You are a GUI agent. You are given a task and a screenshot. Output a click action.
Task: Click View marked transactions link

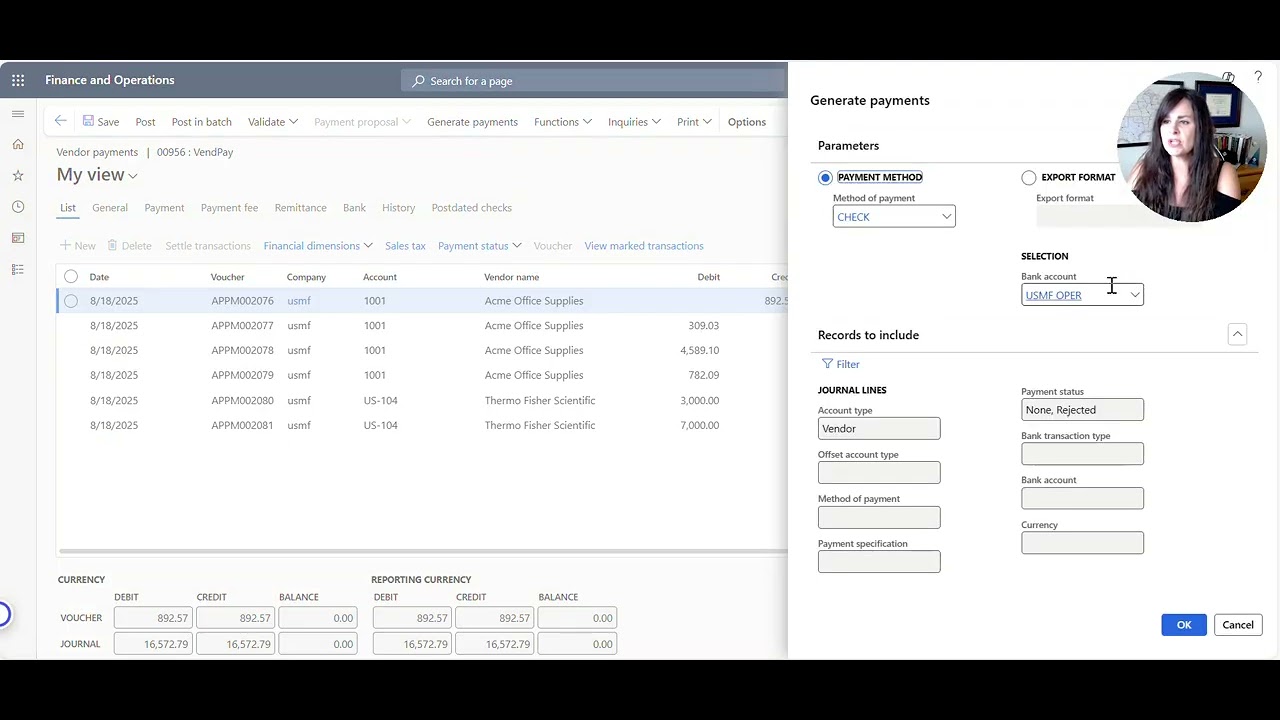pos(644,245)
